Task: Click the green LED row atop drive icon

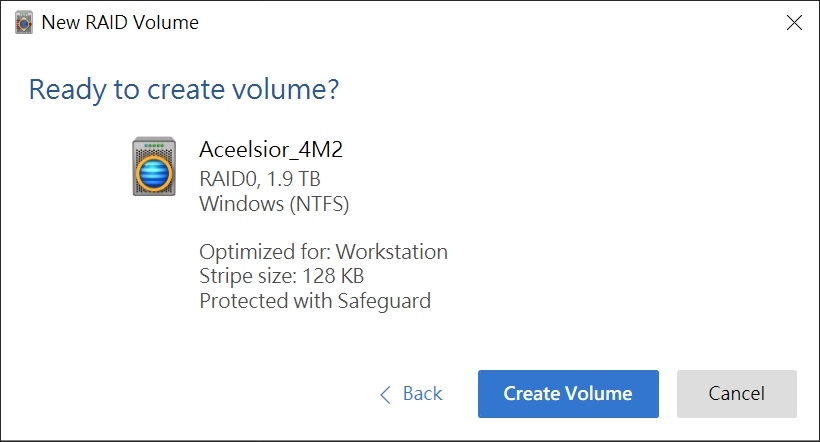Action: click(154, 145)
